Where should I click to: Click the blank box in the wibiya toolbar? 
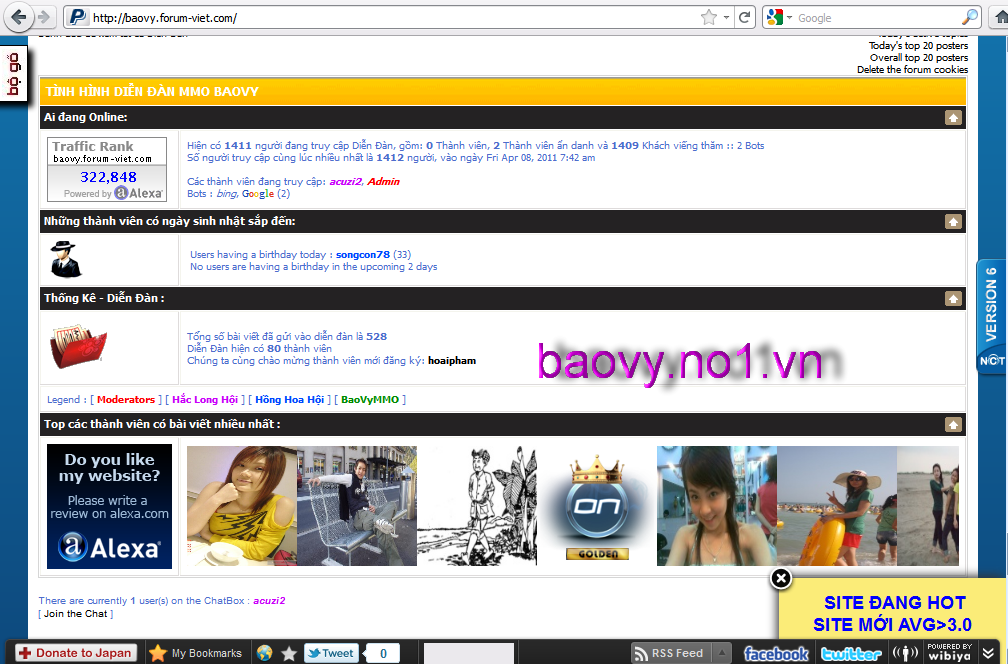click(469, 653)
